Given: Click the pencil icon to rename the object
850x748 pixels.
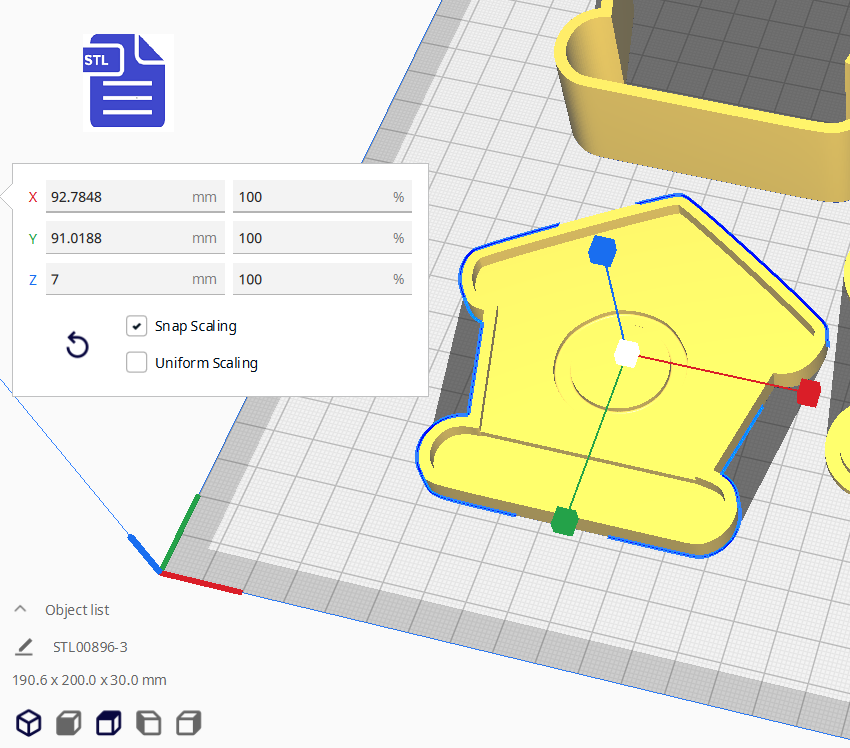Looking at the screenshot, I should pyautogui.click(x=25, y=647).
